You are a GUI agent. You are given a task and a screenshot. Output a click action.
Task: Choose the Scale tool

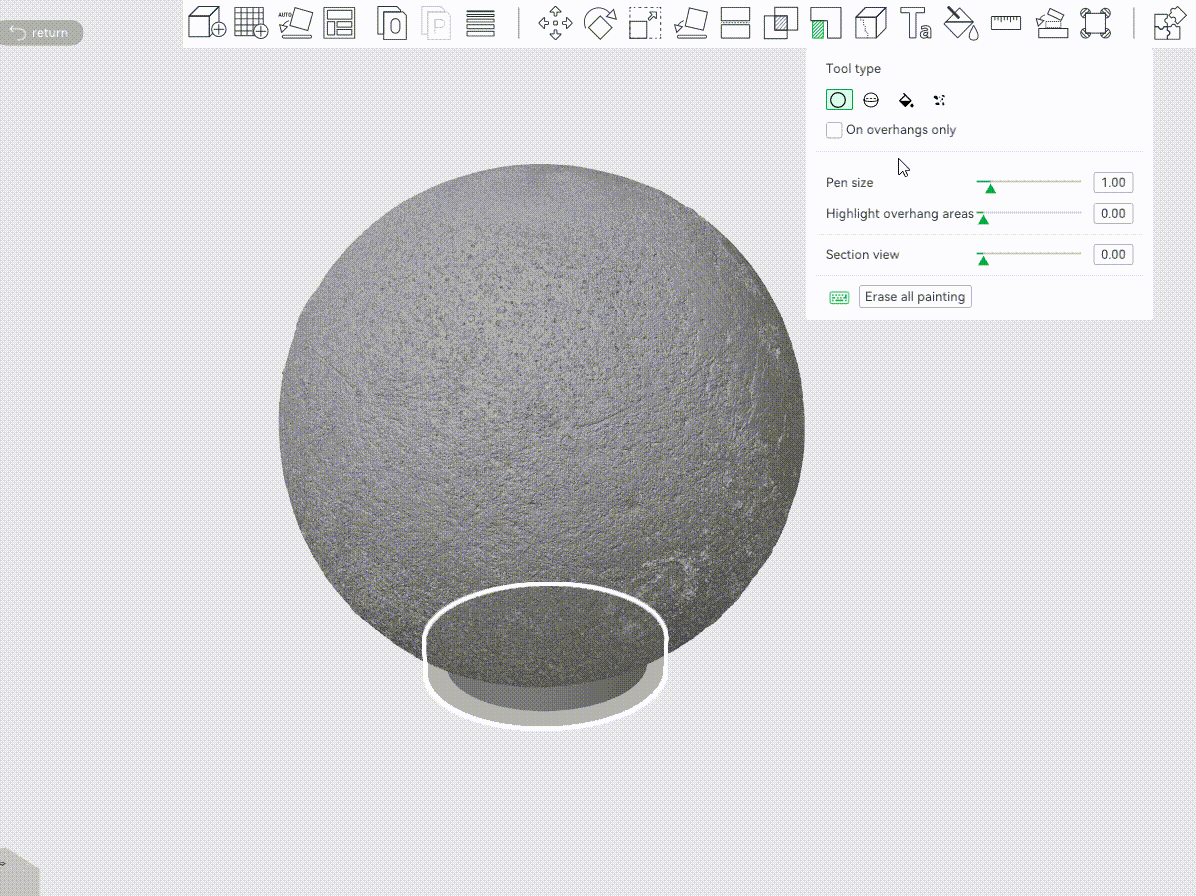[x=645, y=23]
